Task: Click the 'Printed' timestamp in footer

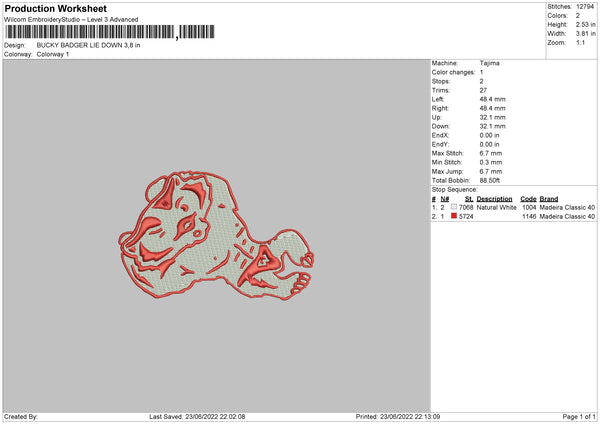Action: tap(398, 417)
